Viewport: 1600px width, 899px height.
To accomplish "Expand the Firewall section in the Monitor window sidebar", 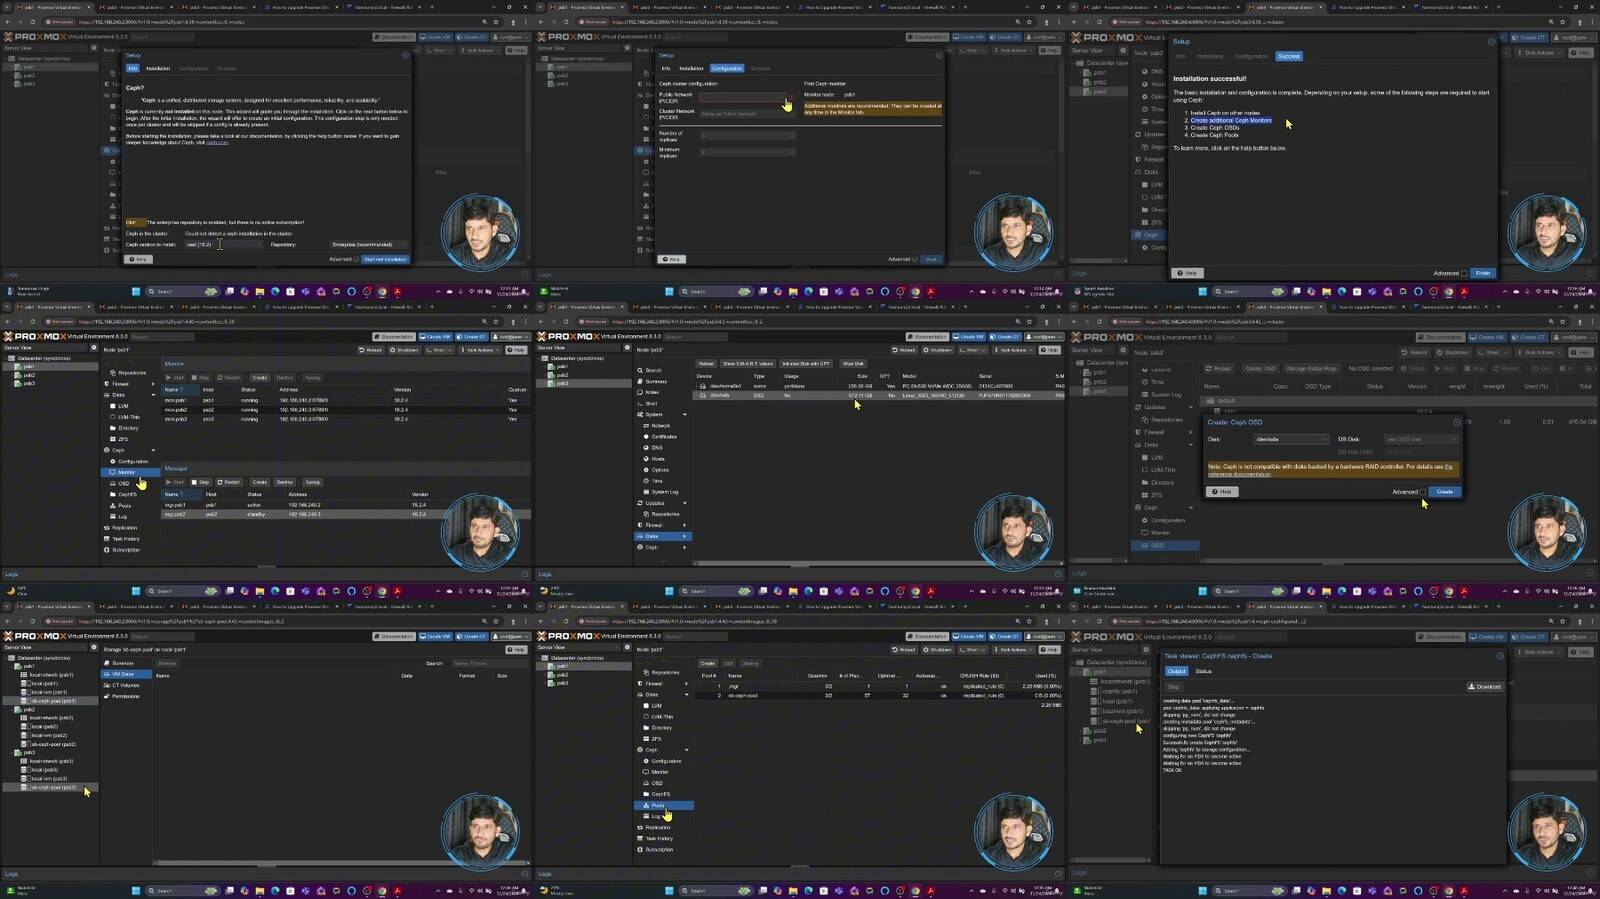I will (153, 384).
